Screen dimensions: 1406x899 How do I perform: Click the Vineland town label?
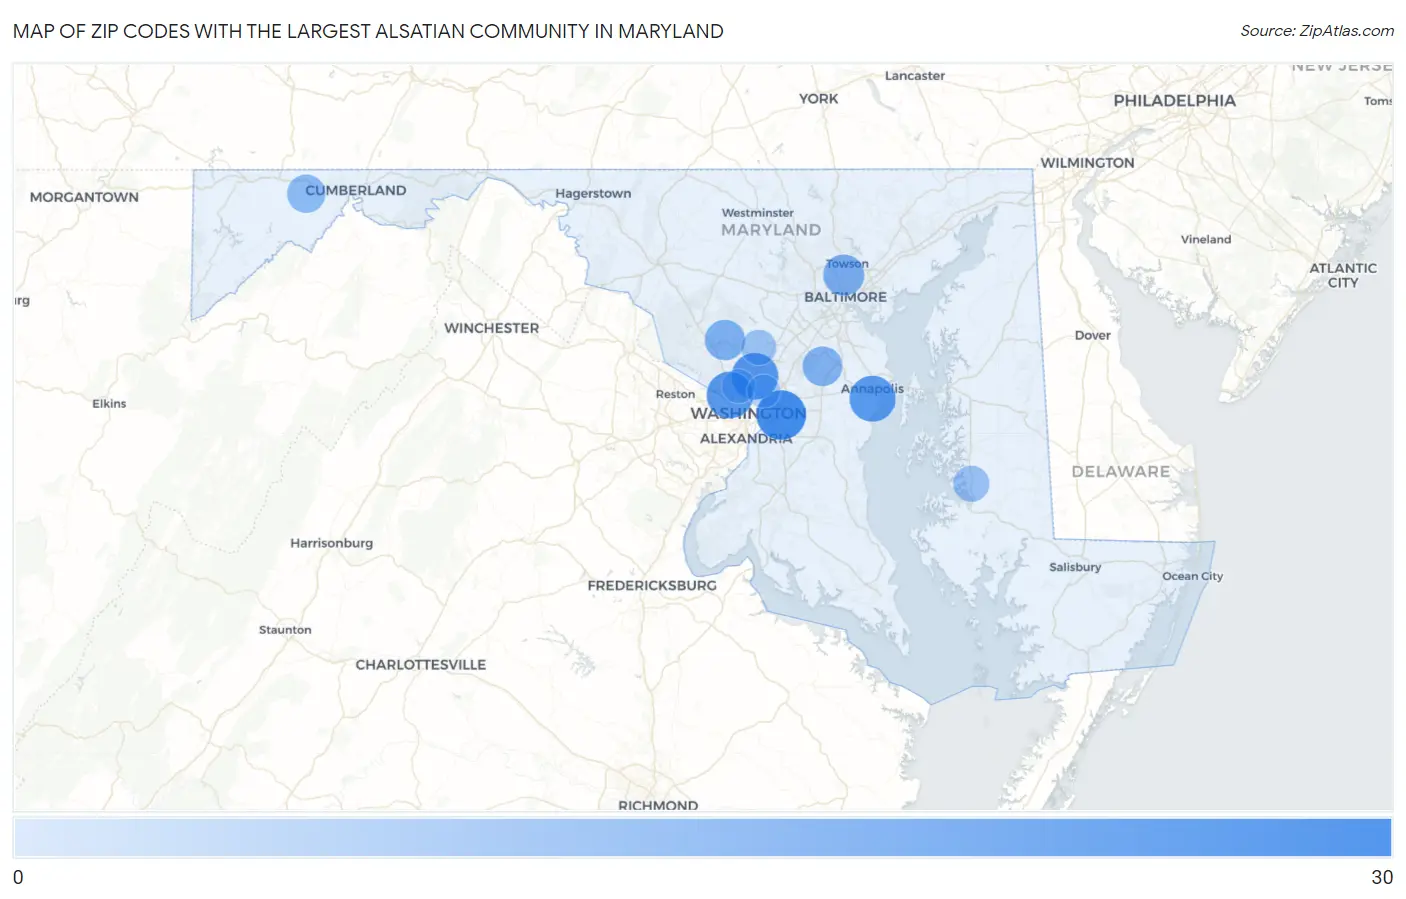point(1205,239)
